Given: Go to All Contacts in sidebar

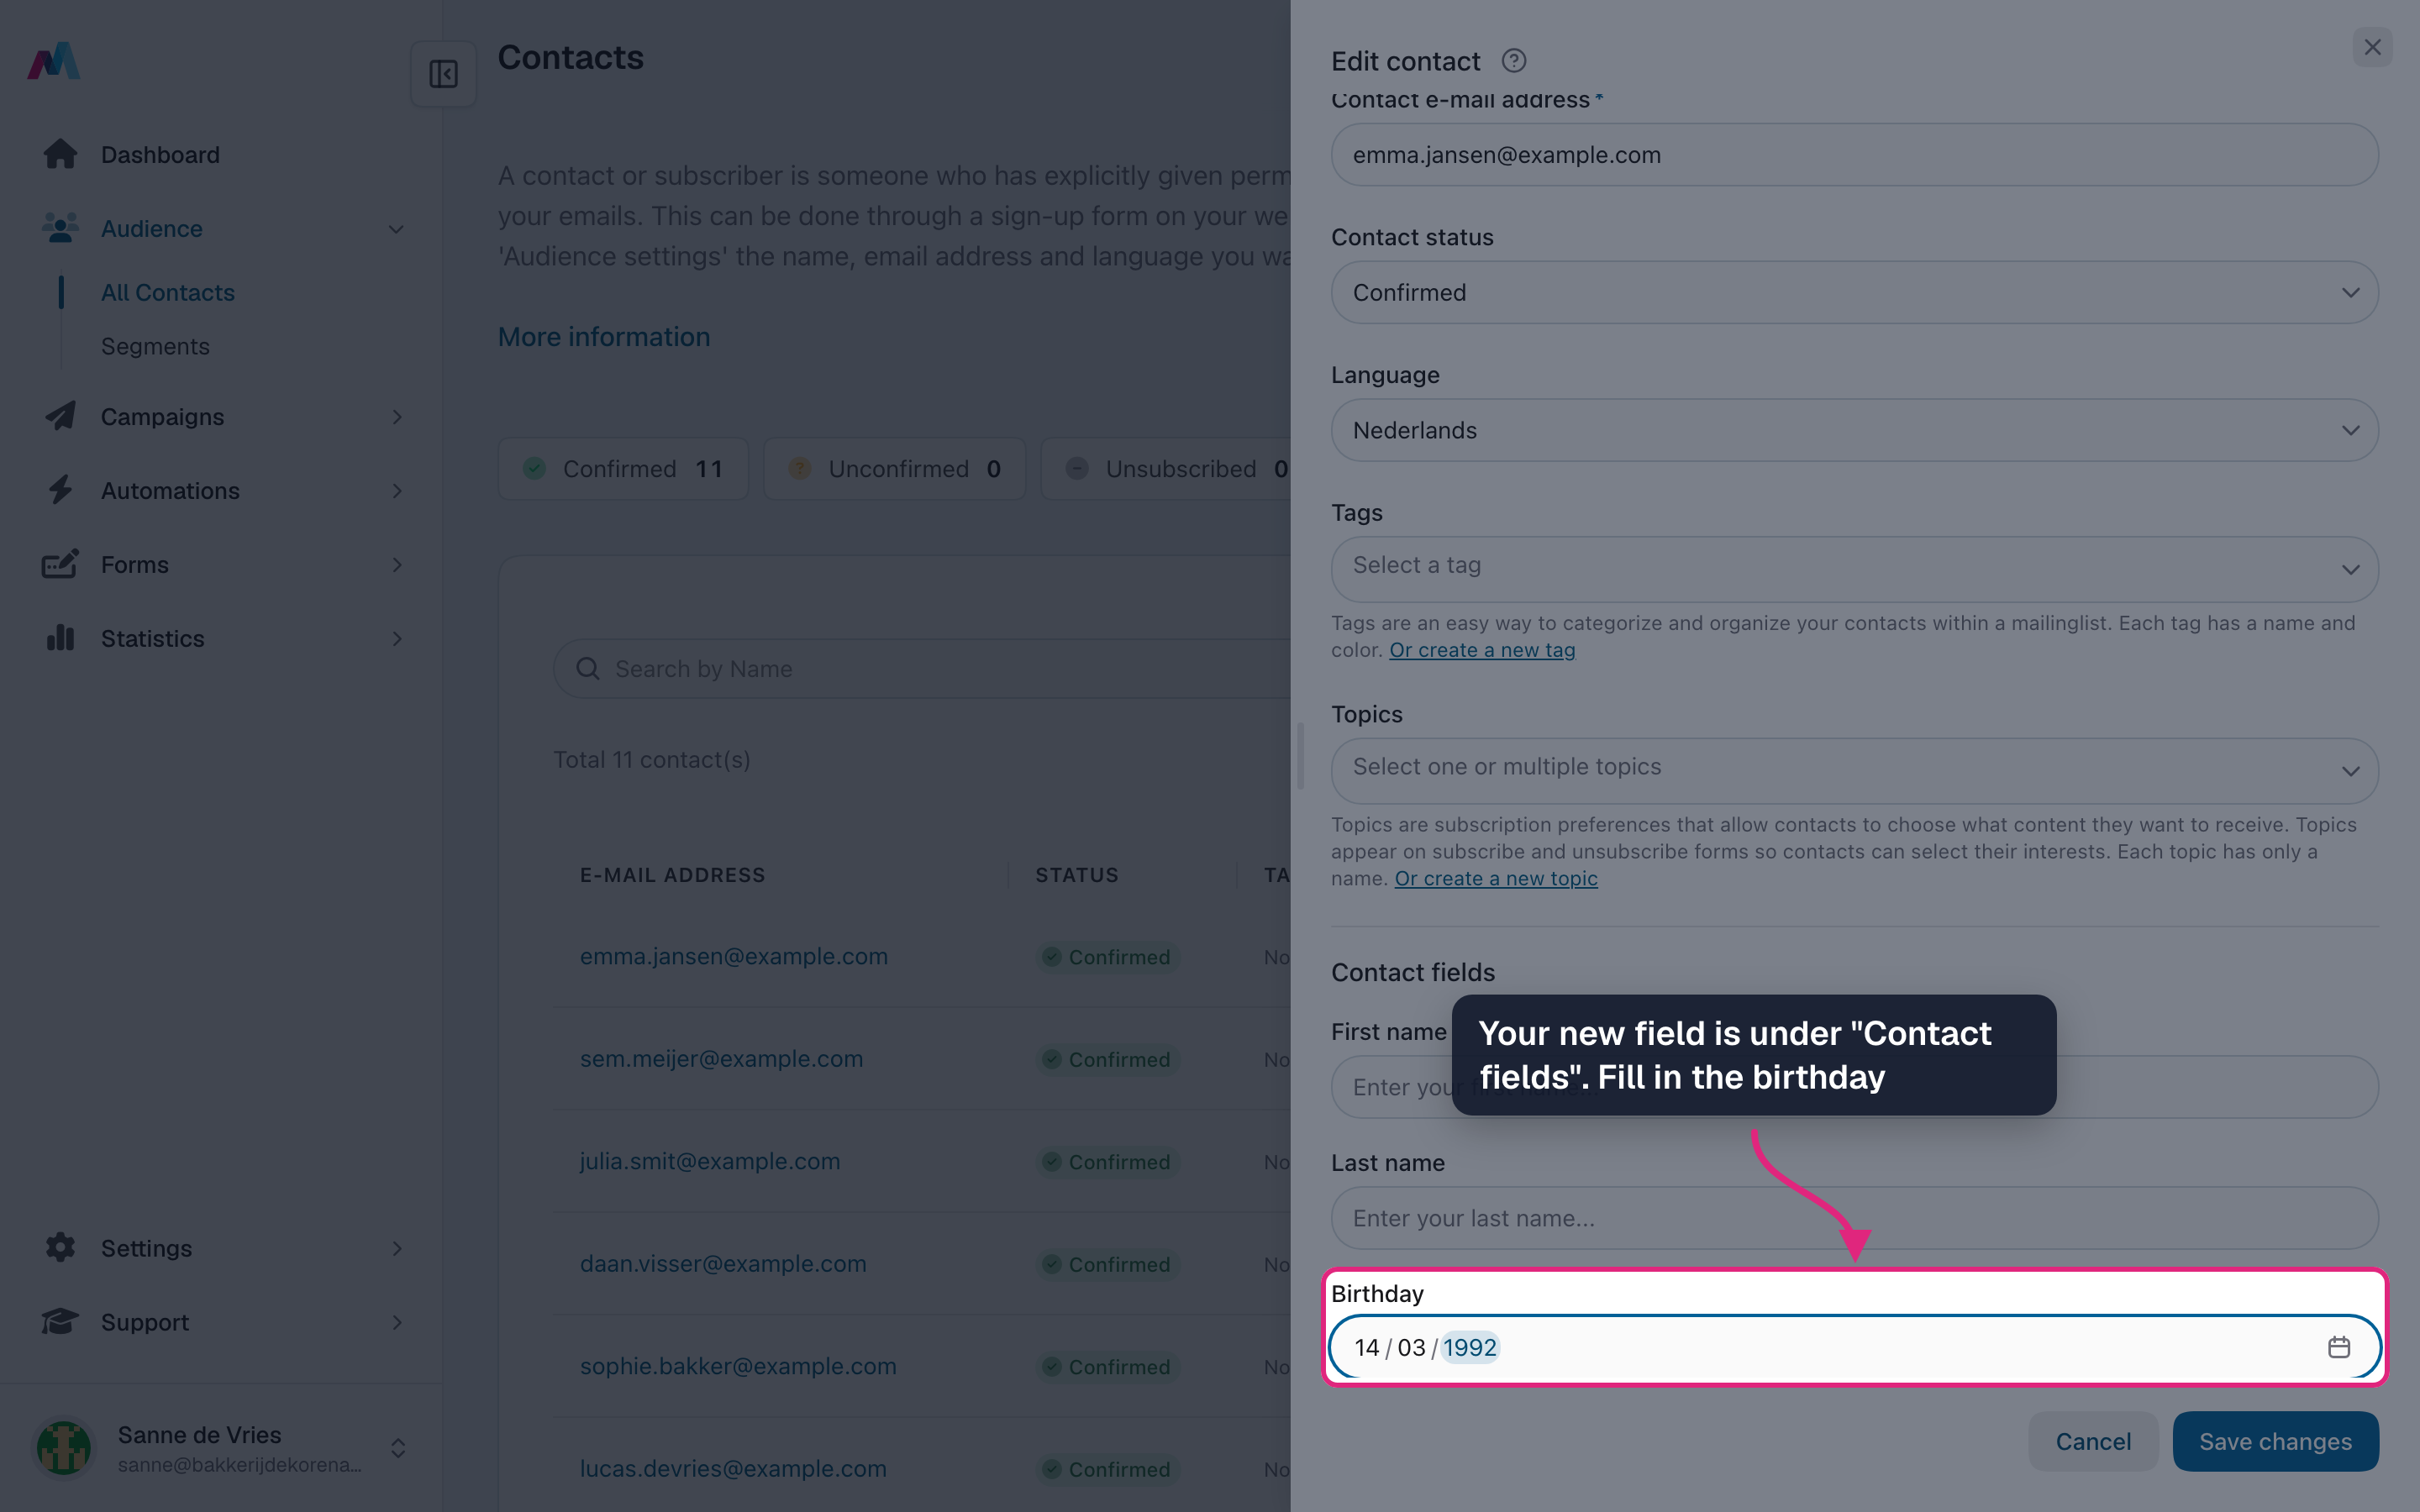Looking at the screenshot, I should coord(168,292).
